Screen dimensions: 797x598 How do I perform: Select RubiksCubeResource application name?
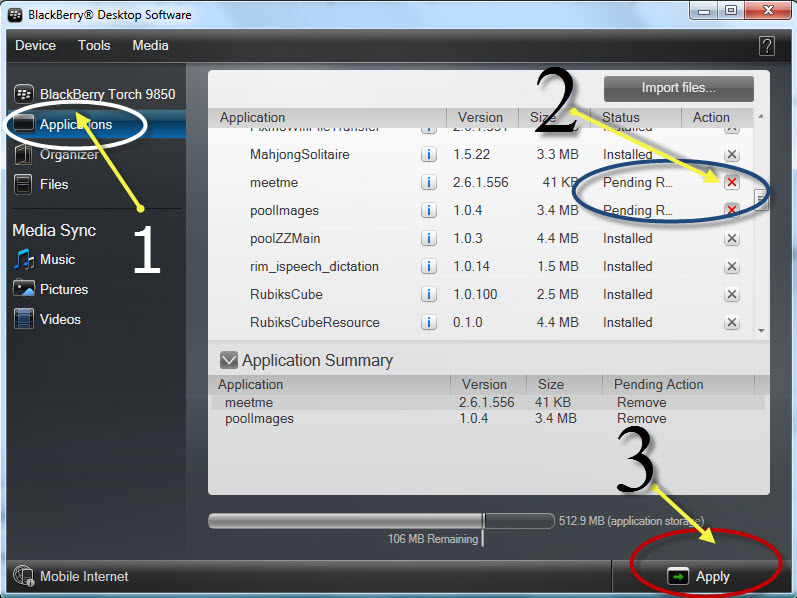(315, 322)
